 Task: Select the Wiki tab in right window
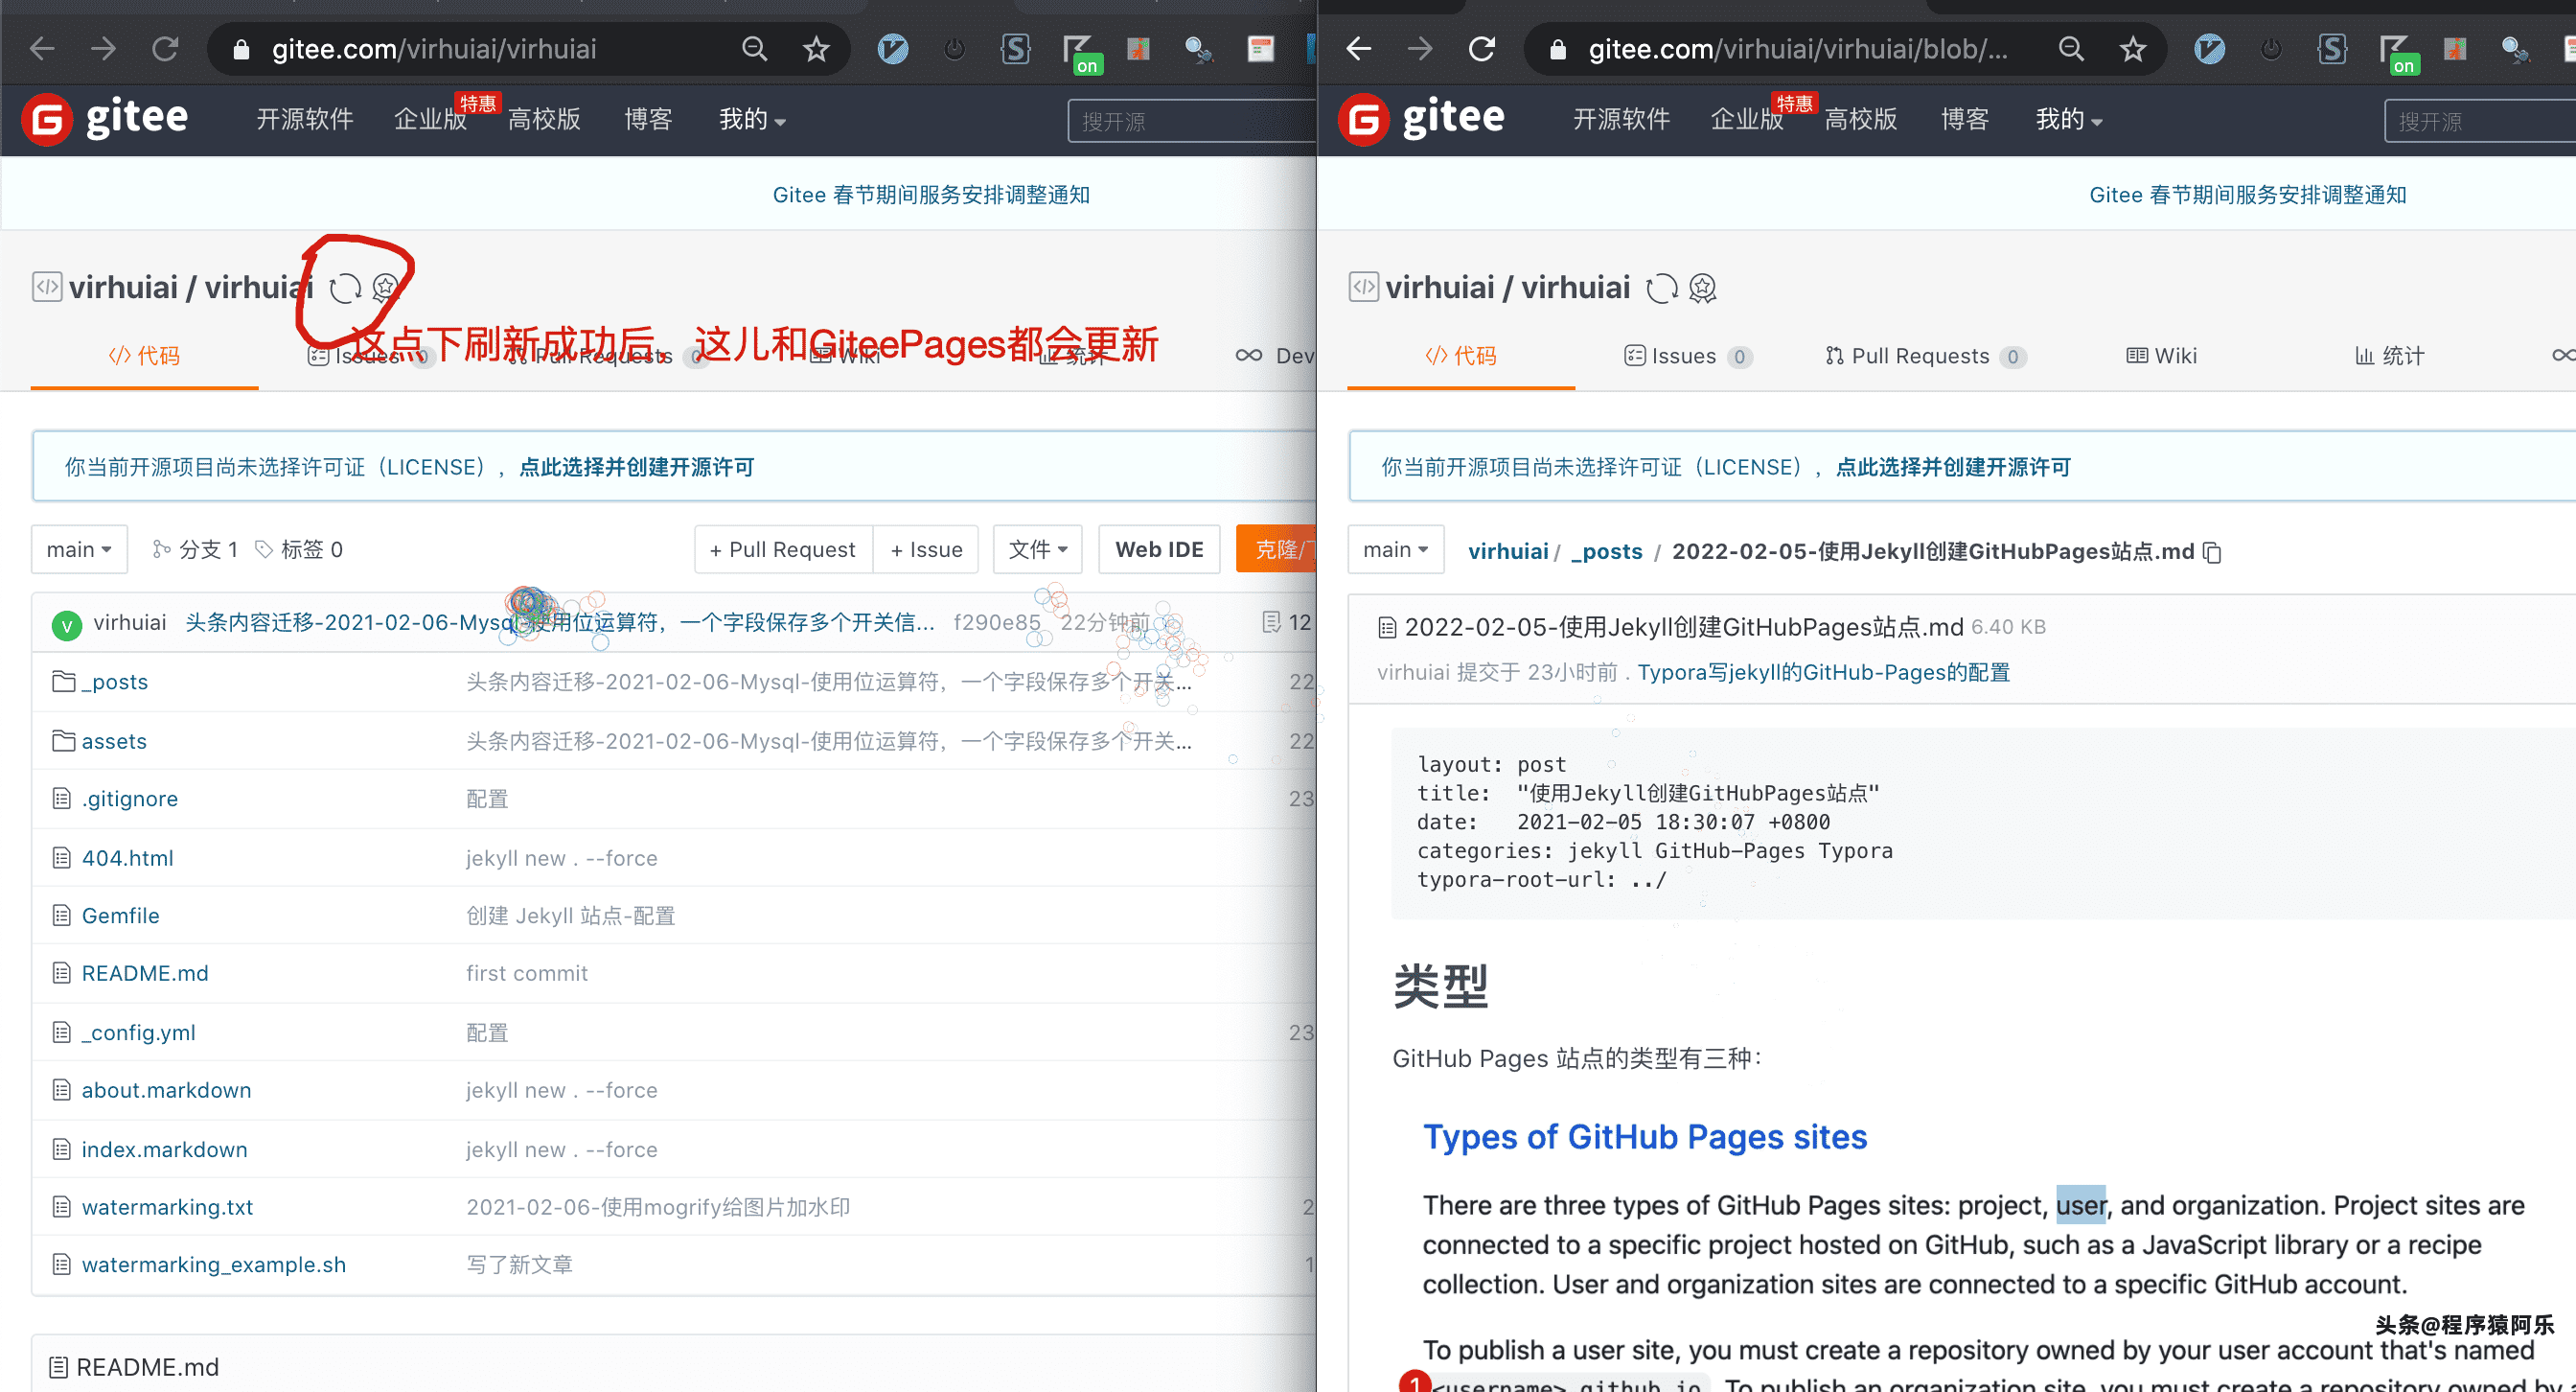point(2161,356)
